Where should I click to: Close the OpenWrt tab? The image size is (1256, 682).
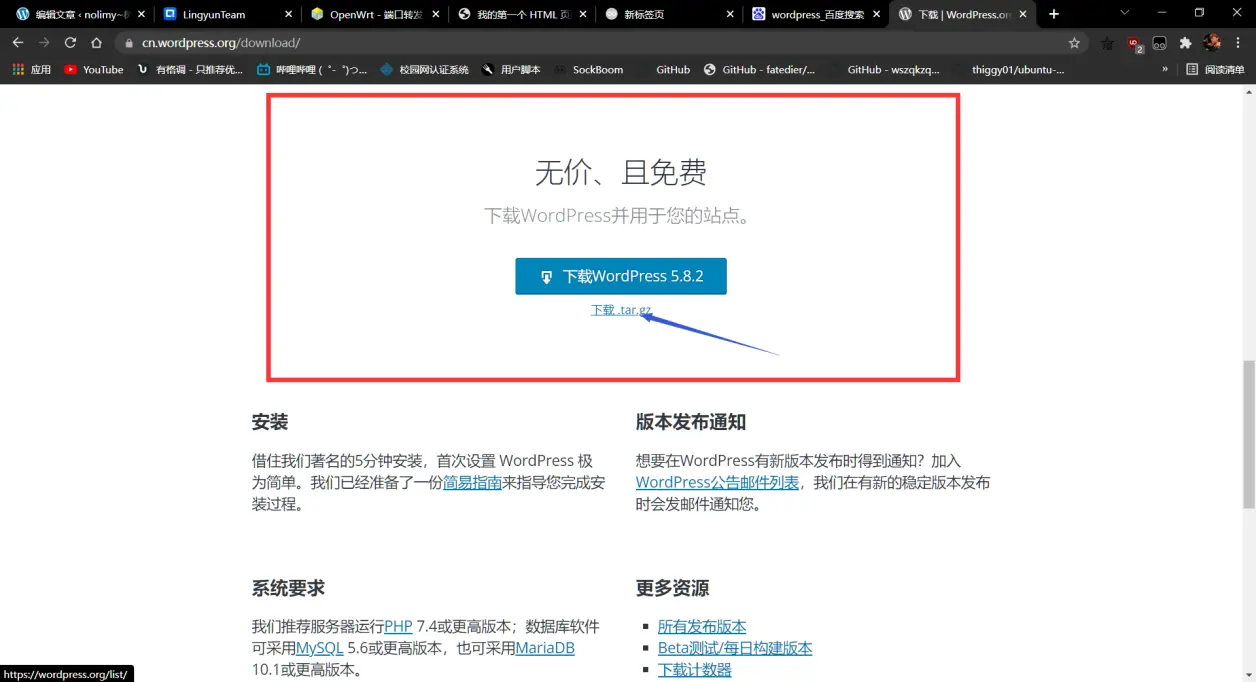tap(436, 14)
